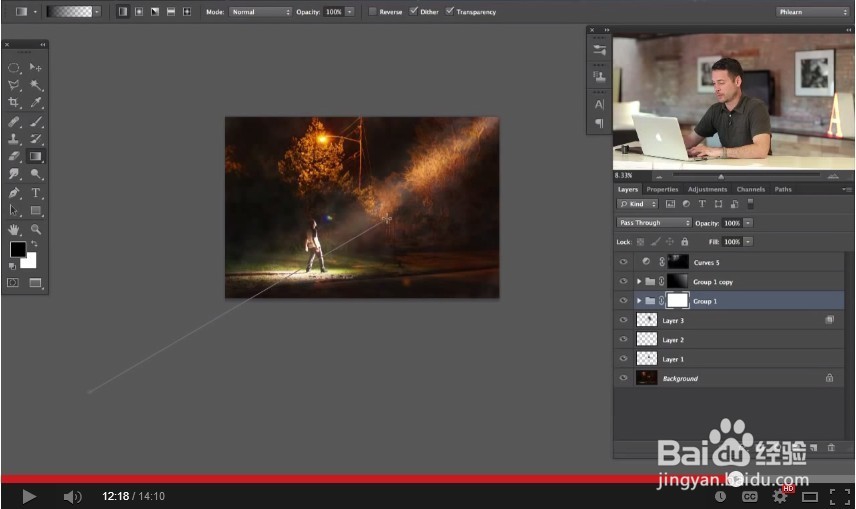The image size is (856, 509).
Task: Select the Smudge tool
Action: point(14,174)
